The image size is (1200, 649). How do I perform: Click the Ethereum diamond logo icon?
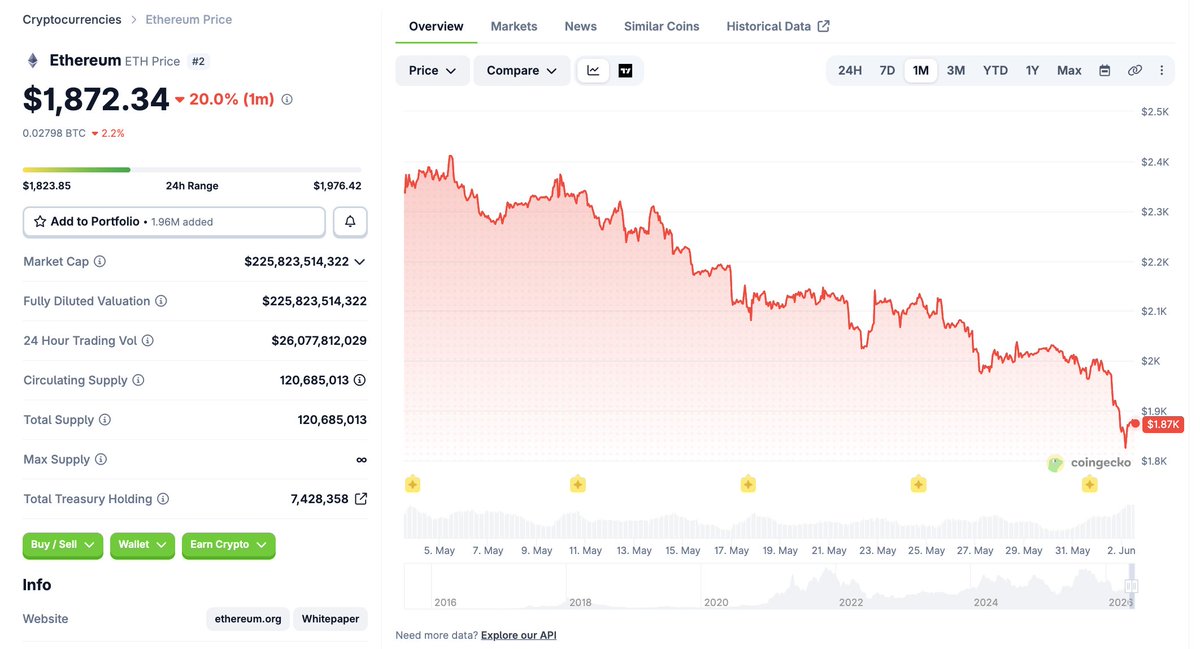point(32,60)
